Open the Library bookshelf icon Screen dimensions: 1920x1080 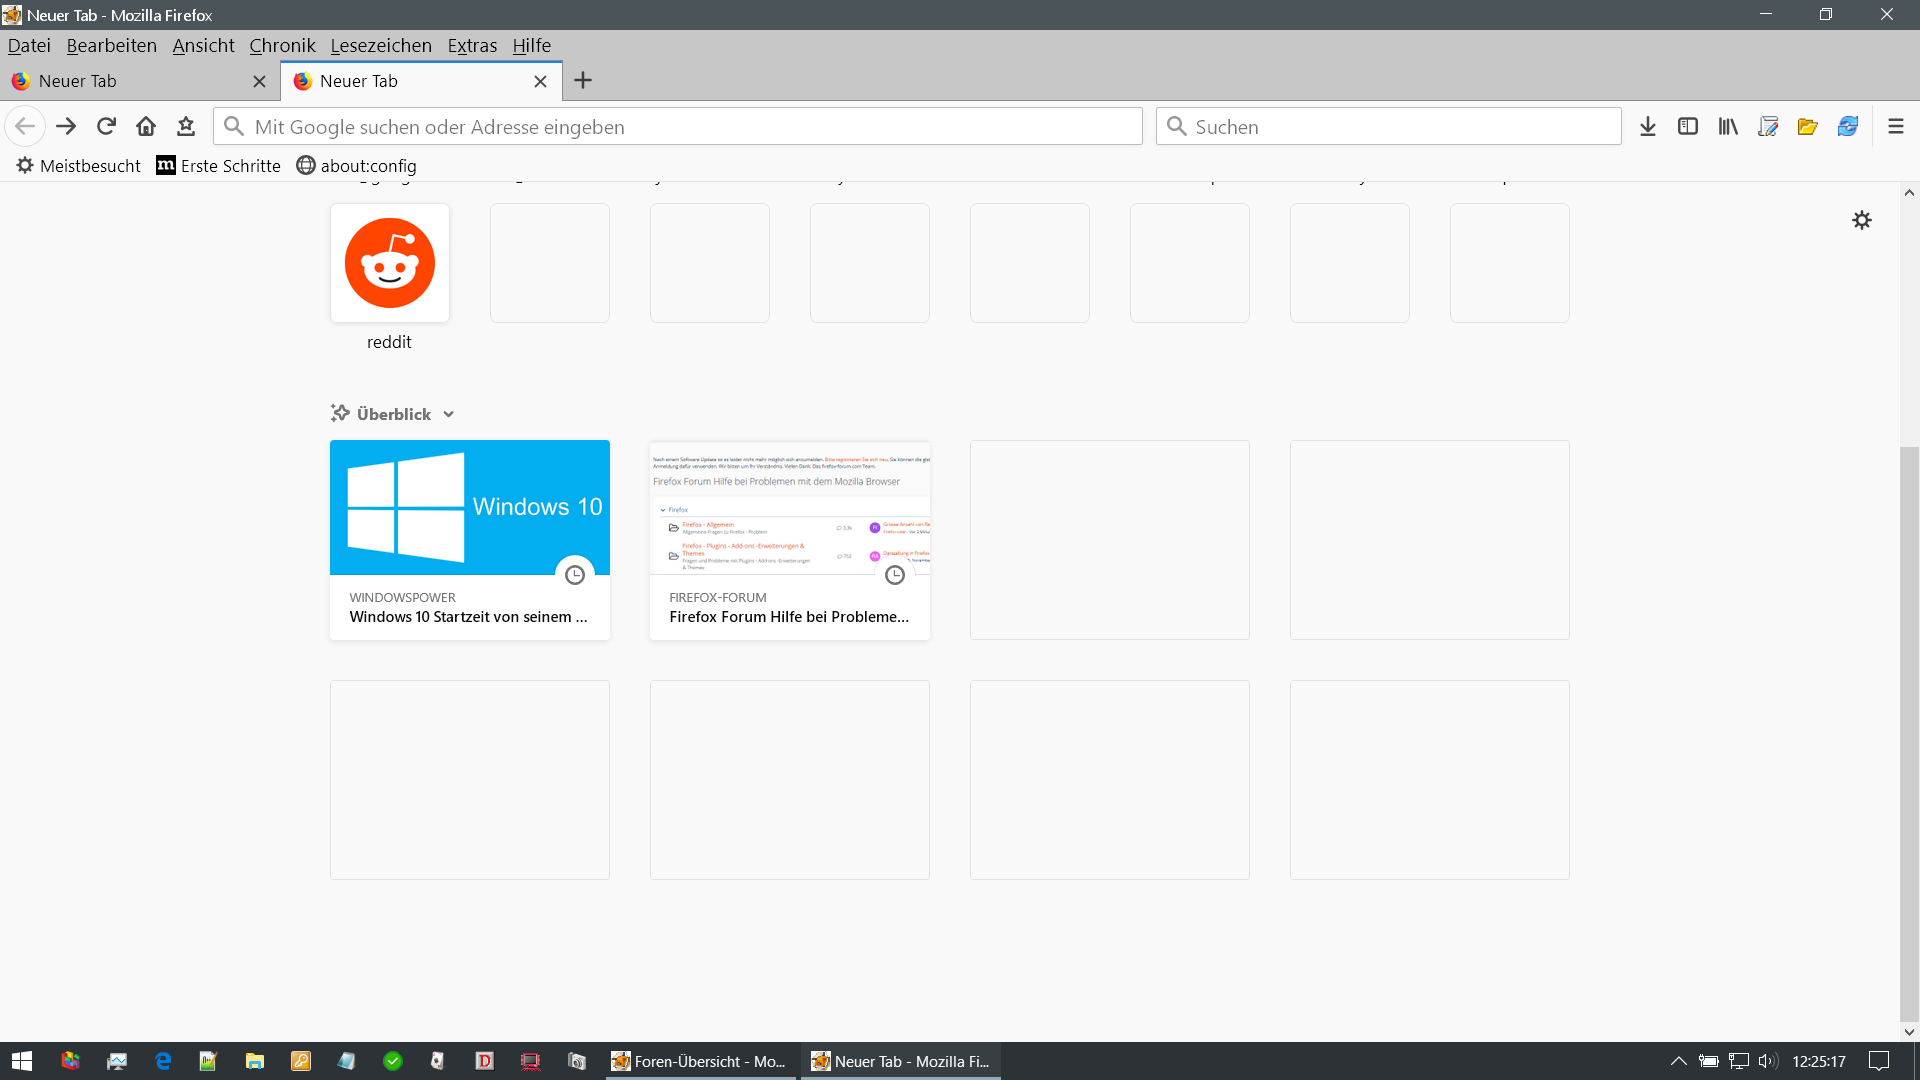1728,126
